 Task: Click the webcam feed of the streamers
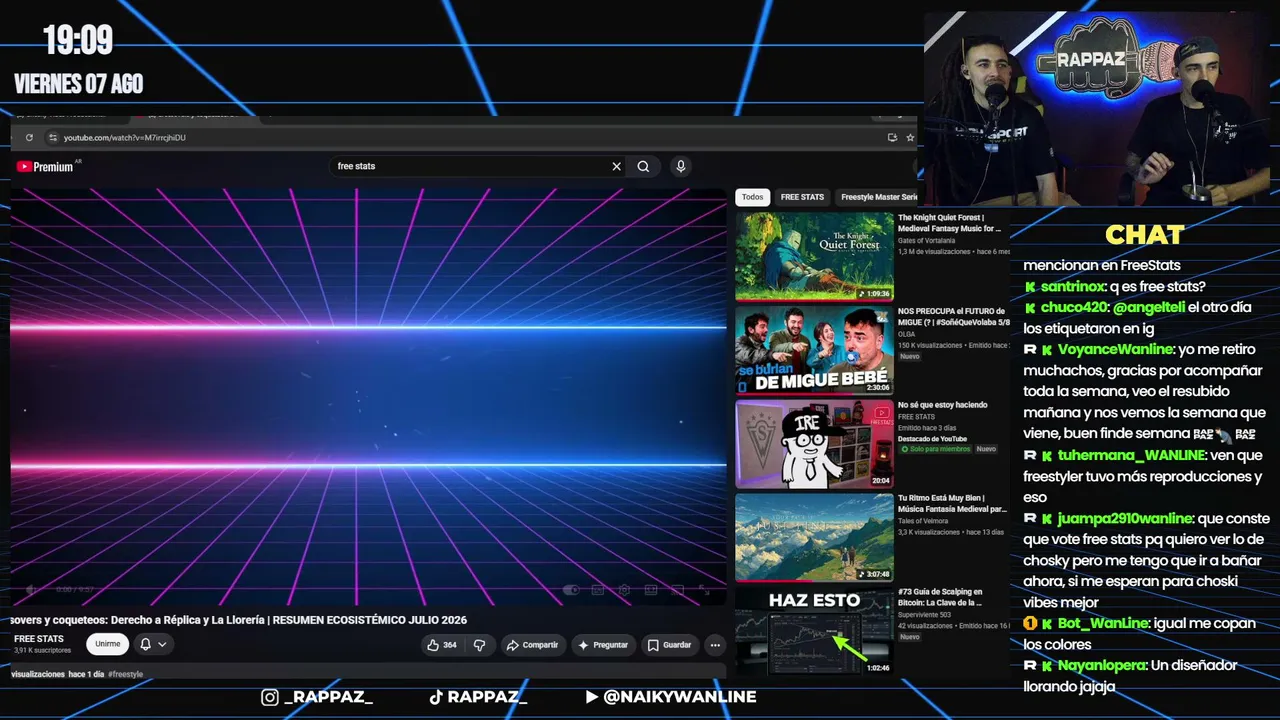1097,109
